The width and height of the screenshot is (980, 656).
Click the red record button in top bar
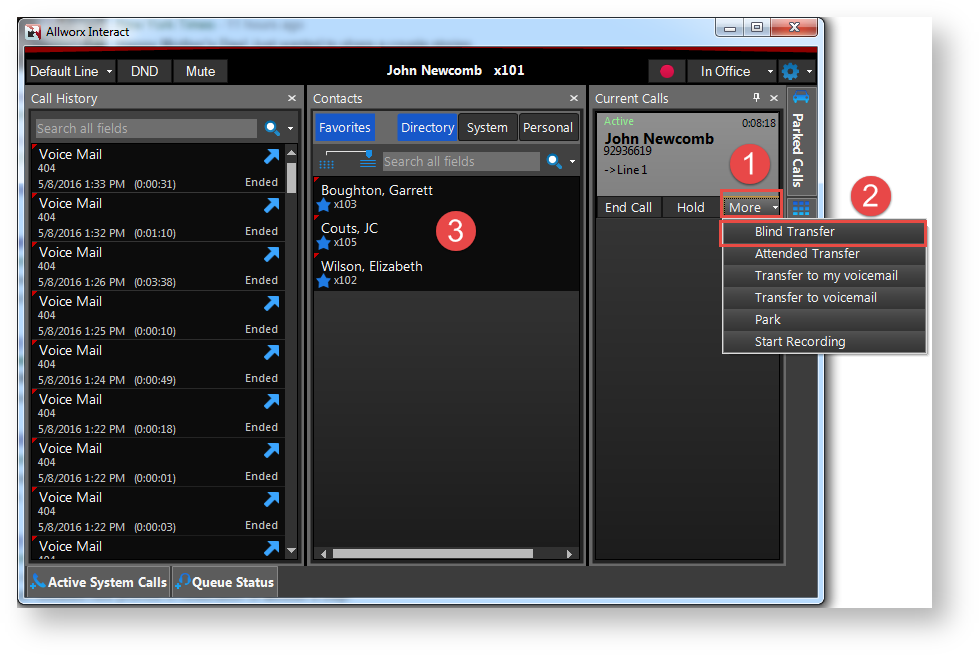coord(666,71)
